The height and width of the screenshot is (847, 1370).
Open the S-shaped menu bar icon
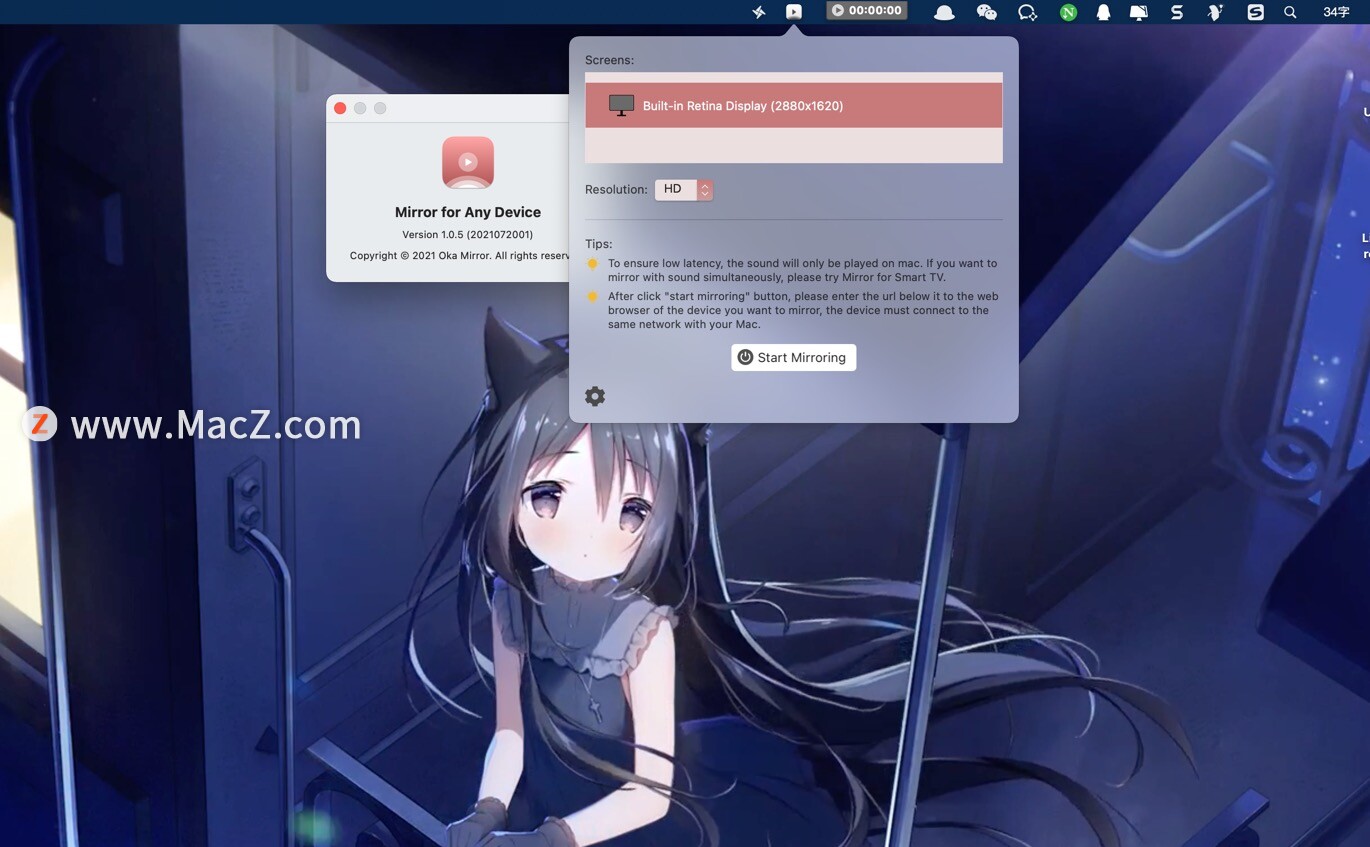1177,12
